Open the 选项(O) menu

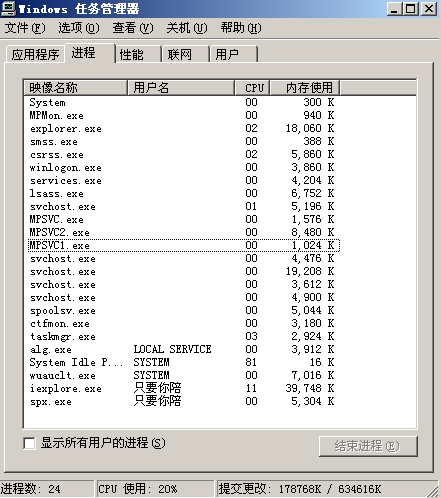pyautogui.click(x=79, y=28)
